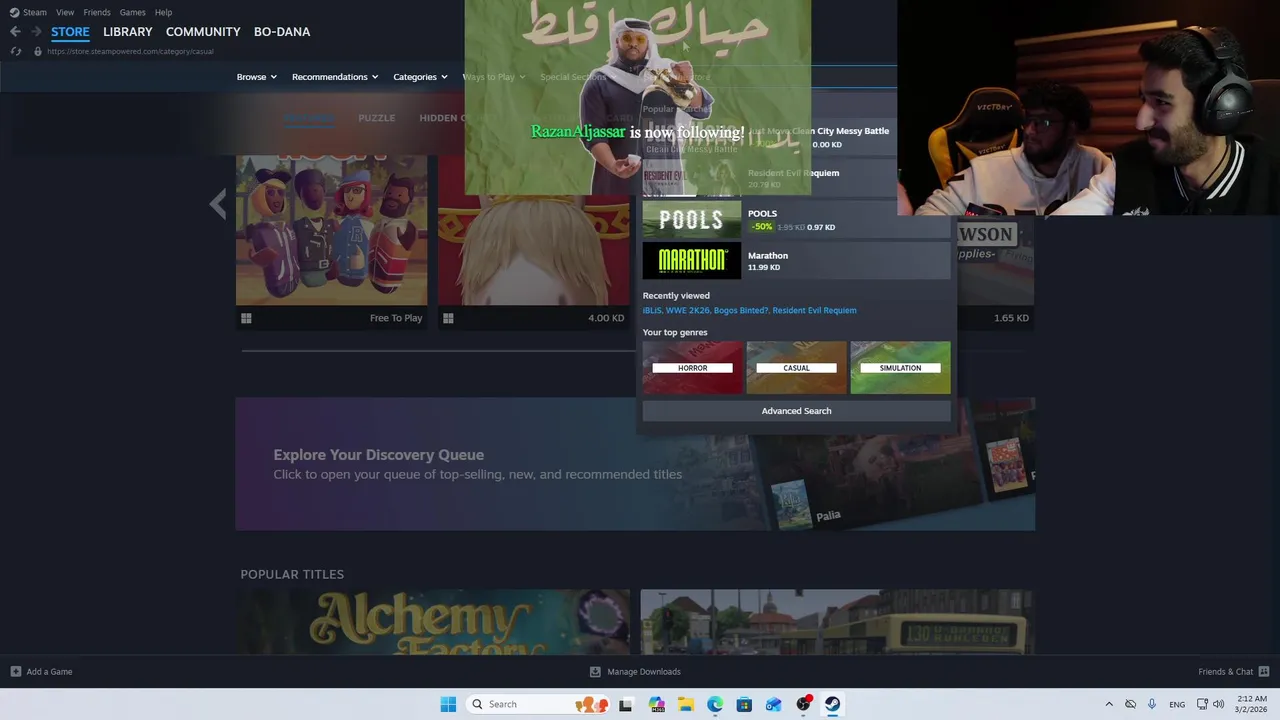Open the Marathon search result
This screenshot has width=1280, height=720.
coord(796,261)
